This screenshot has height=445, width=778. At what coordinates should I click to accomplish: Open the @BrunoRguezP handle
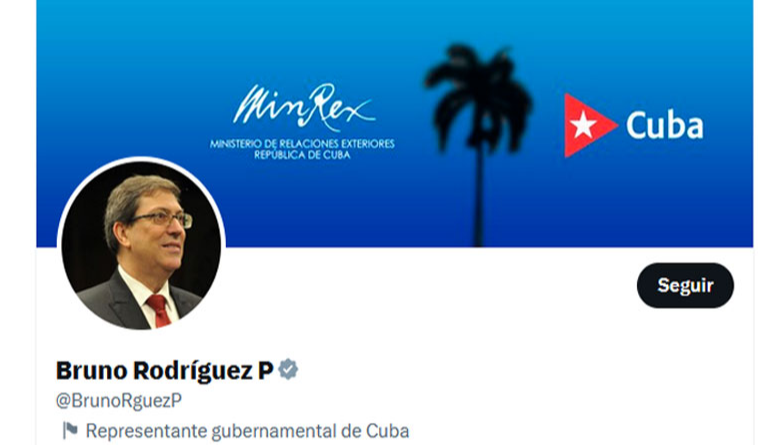pos(119,400)
